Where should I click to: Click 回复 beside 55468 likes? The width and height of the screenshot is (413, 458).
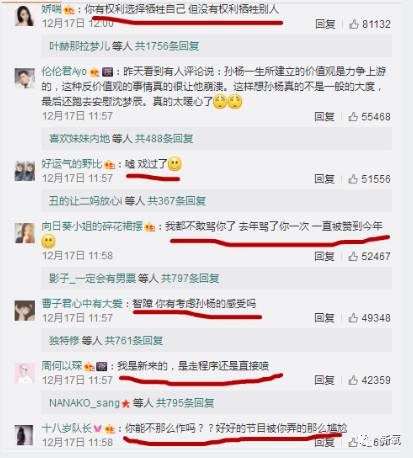click(324, 116)
